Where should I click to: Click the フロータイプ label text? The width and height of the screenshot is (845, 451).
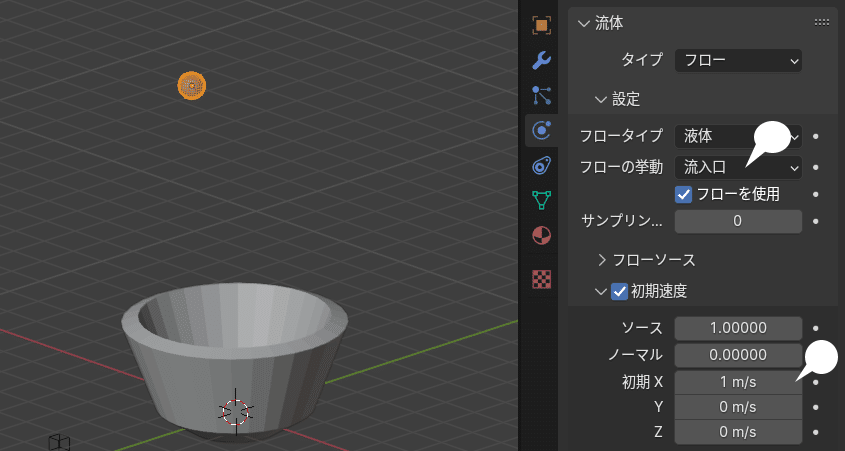[x=621, y=136]
